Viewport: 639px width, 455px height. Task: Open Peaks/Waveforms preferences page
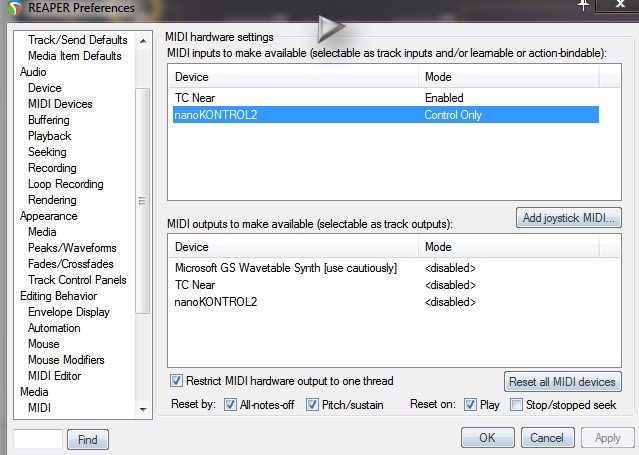tap(72, 248)
